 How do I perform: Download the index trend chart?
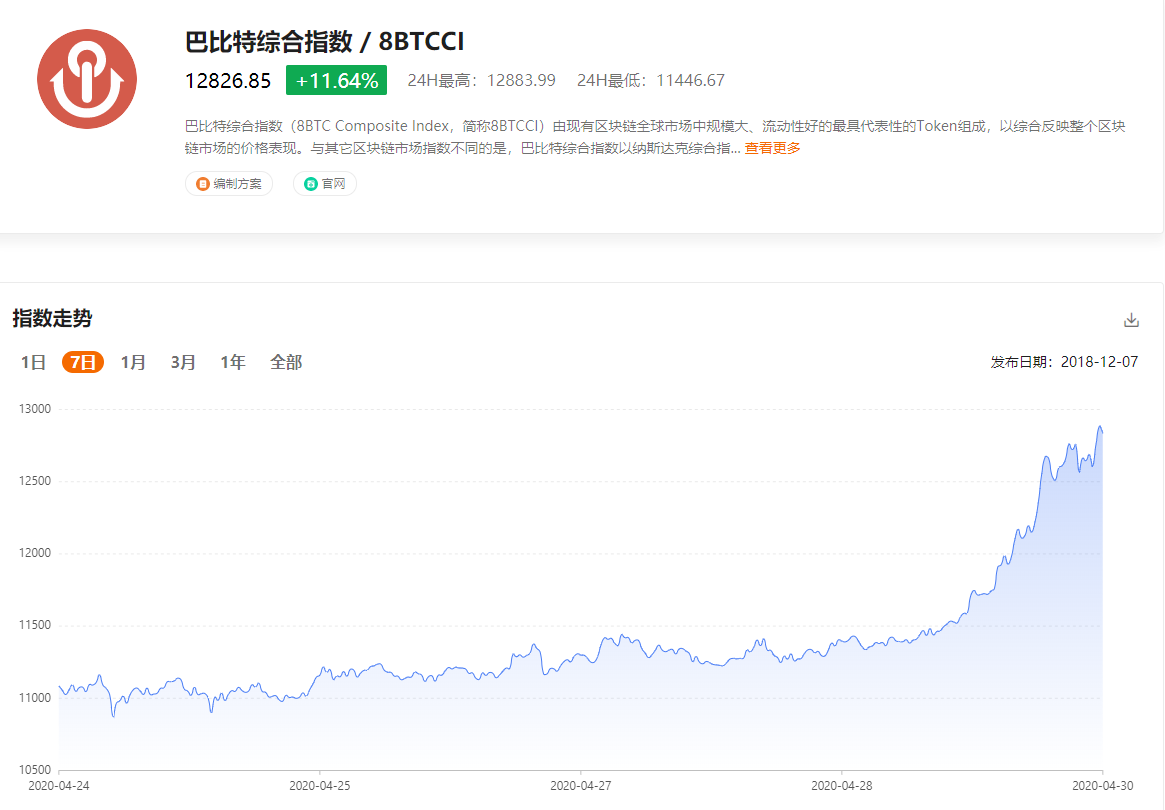(1131, 320)
